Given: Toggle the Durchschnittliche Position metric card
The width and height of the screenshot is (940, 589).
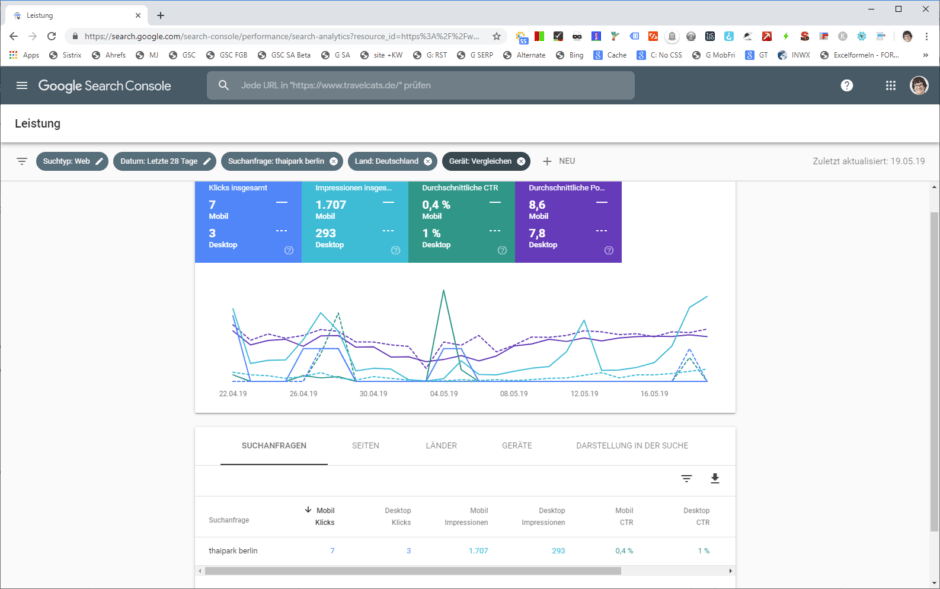Looking at the screenshot, I should click(568, 222).
